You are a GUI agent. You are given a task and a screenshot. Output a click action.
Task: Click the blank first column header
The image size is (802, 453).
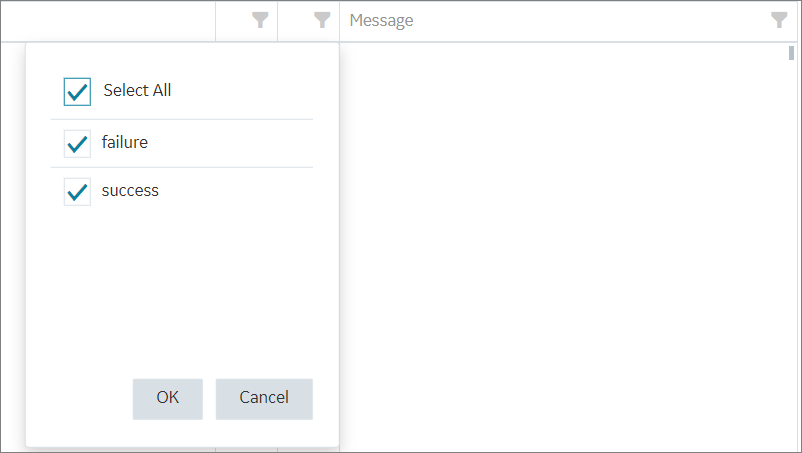108,20
